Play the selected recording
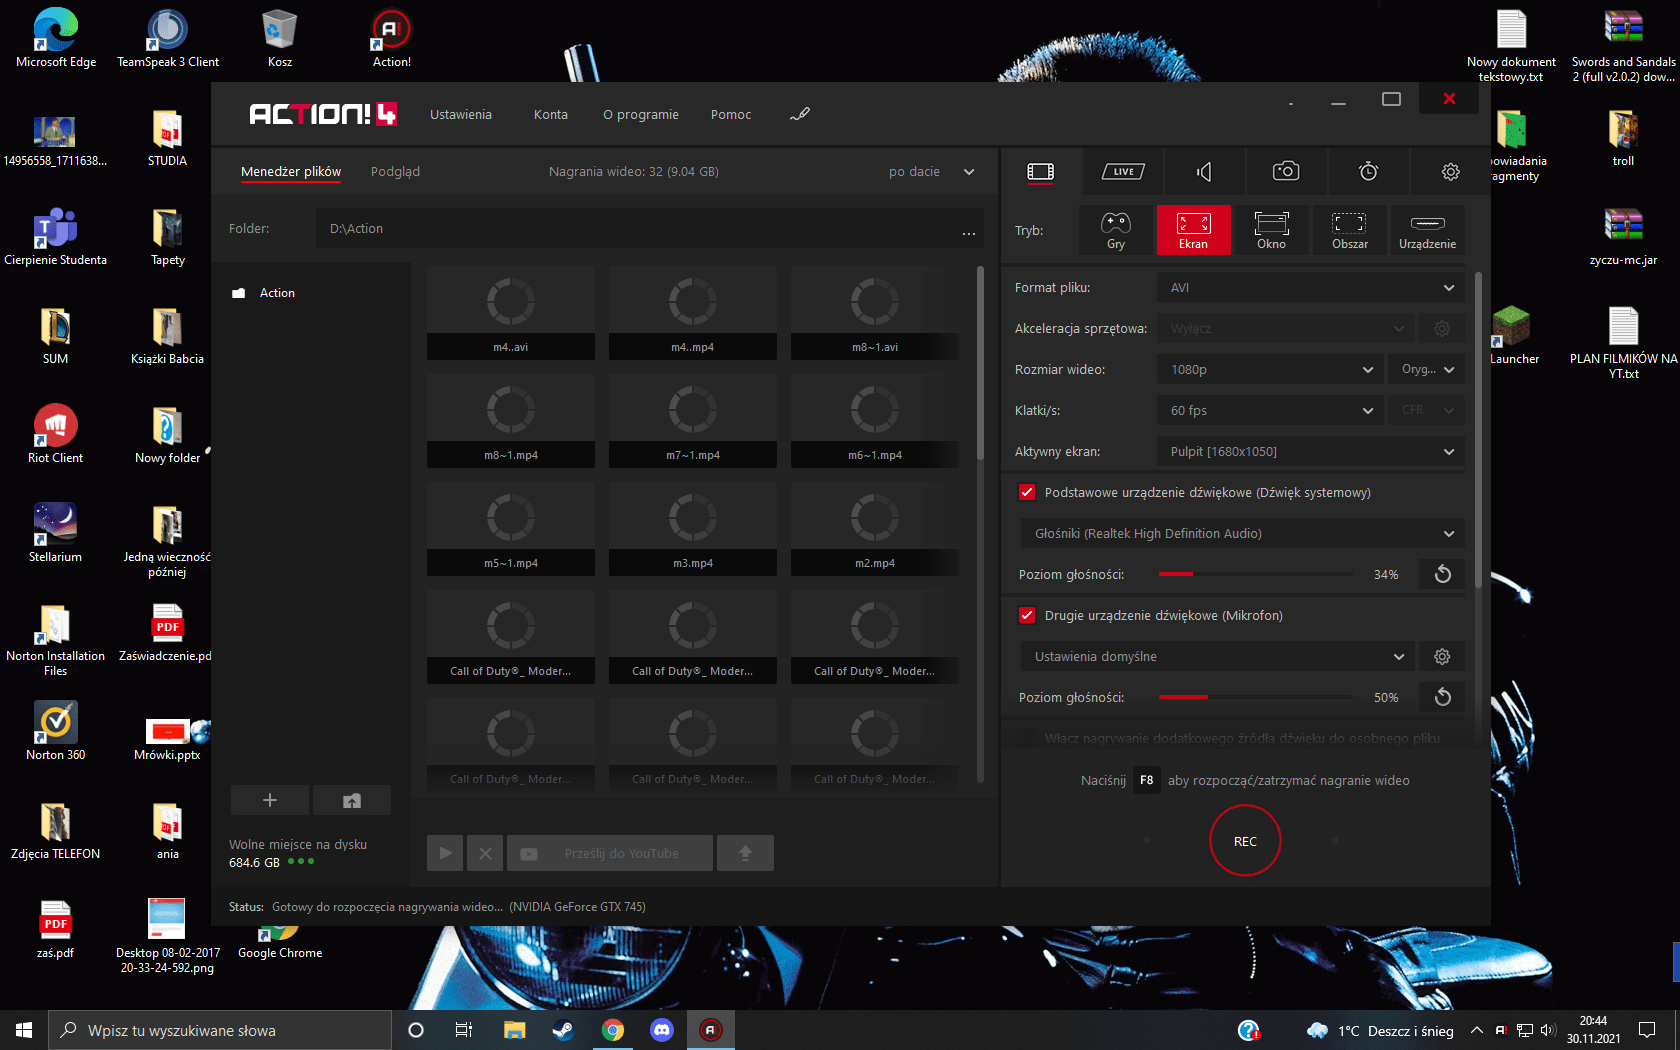This screenshot has width=1680, height=1050. coord(445,853)
